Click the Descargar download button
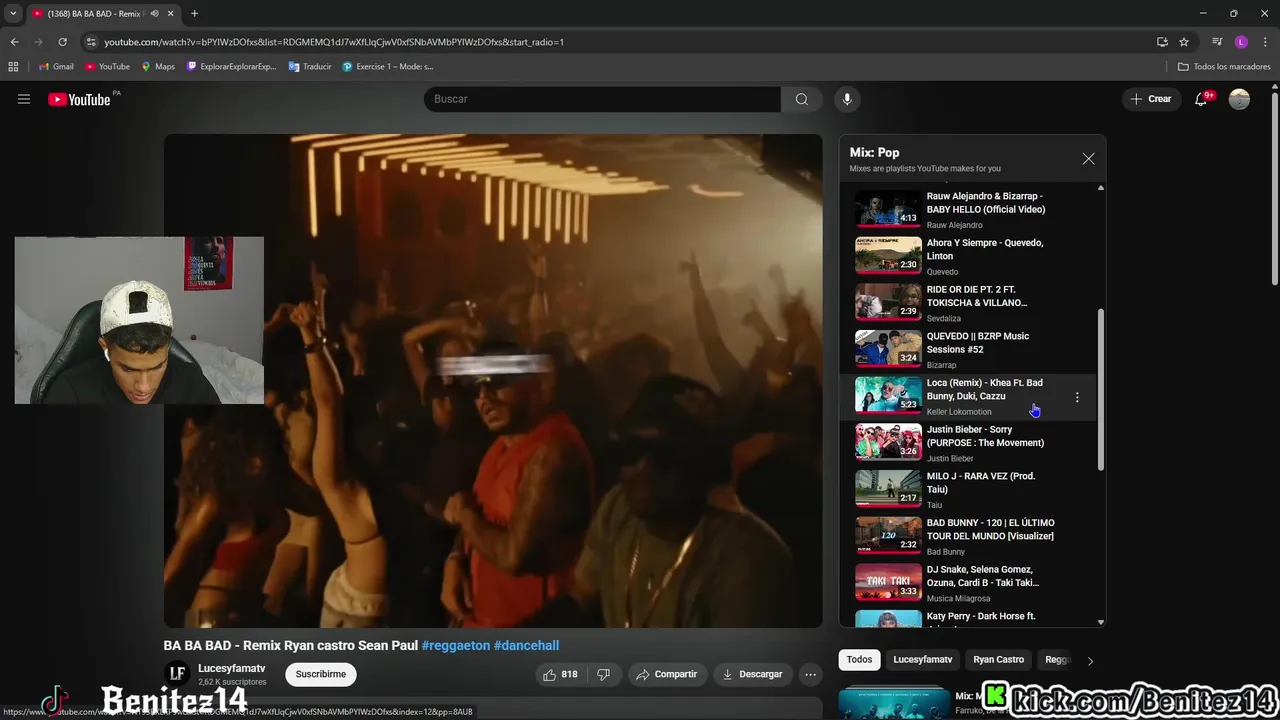The width and height of the screenshot is (1280, 720). (x=753, y=674)
